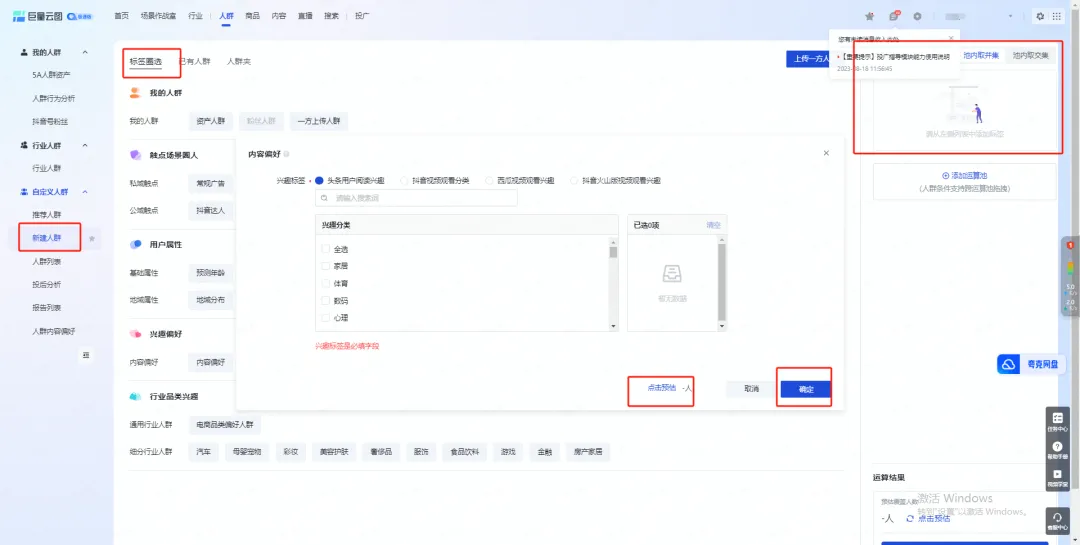Select 抖音视频观看分类 radio option

click(x=405, y=181)
